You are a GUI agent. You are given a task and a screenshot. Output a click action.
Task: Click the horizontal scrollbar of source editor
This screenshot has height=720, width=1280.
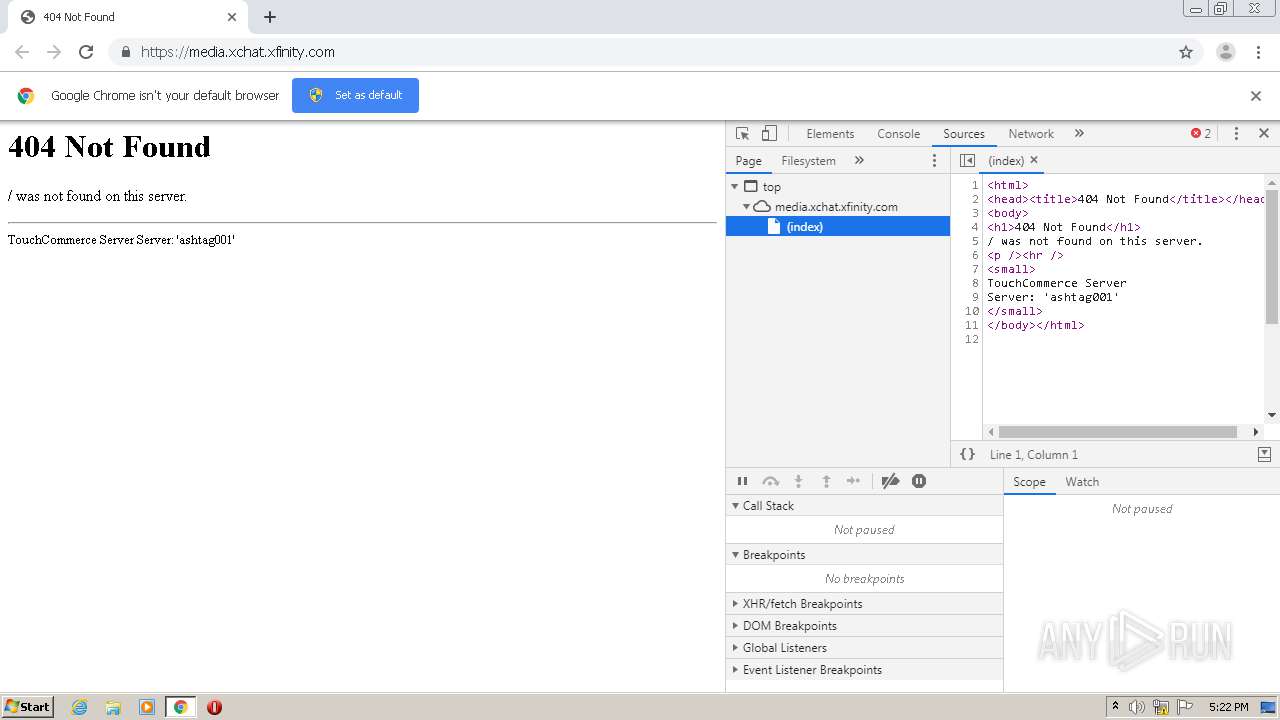[x=1117, y=432]
